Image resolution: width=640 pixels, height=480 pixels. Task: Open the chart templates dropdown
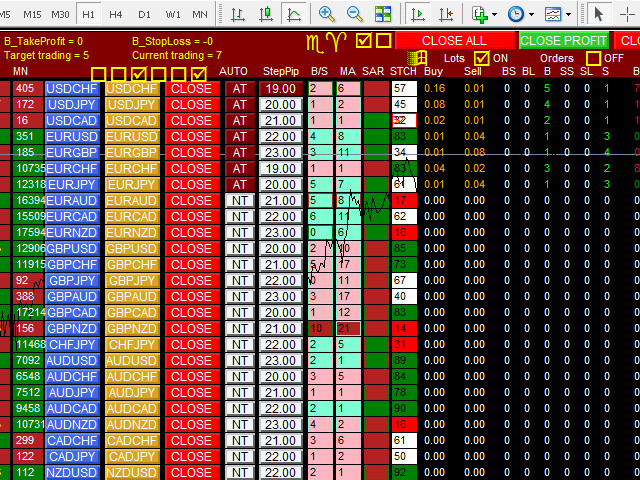566,14
